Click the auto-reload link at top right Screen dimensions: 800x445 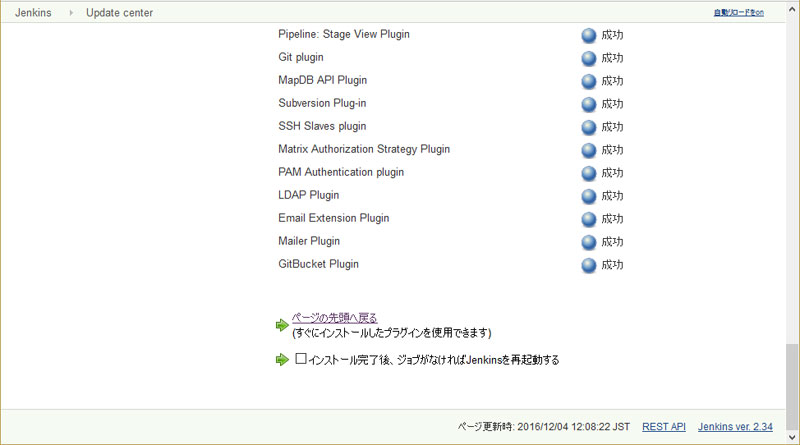pyautogui.click(x=739, y=13)
